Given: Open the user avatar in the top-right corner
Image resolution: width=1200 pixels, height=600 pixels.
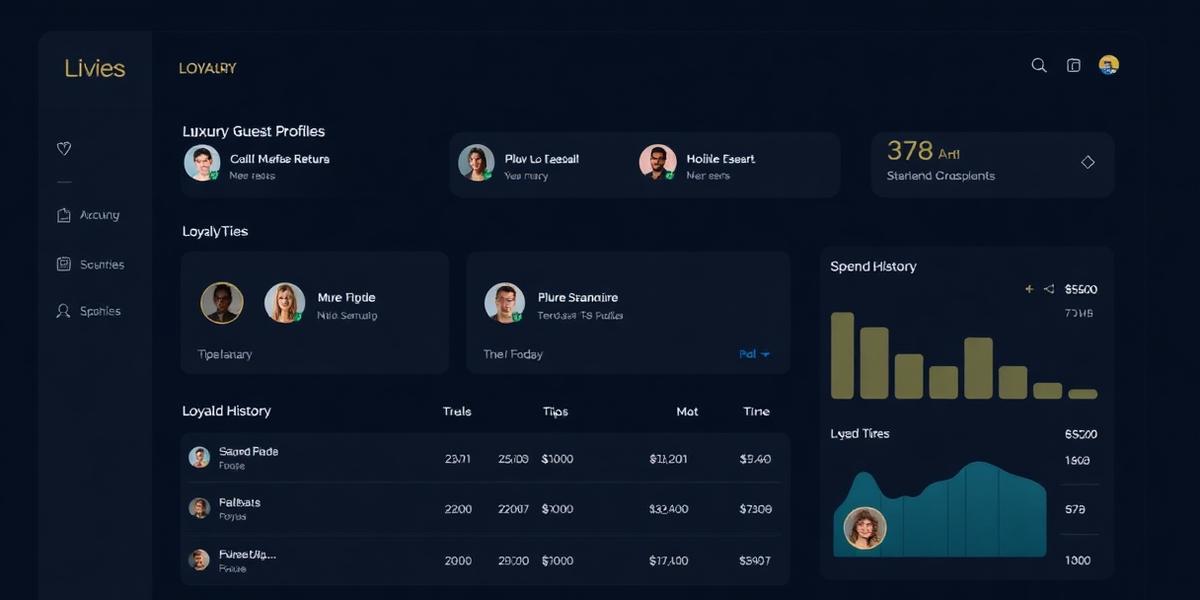Looking at the screenshot, I should click(x=1108, y=65).
